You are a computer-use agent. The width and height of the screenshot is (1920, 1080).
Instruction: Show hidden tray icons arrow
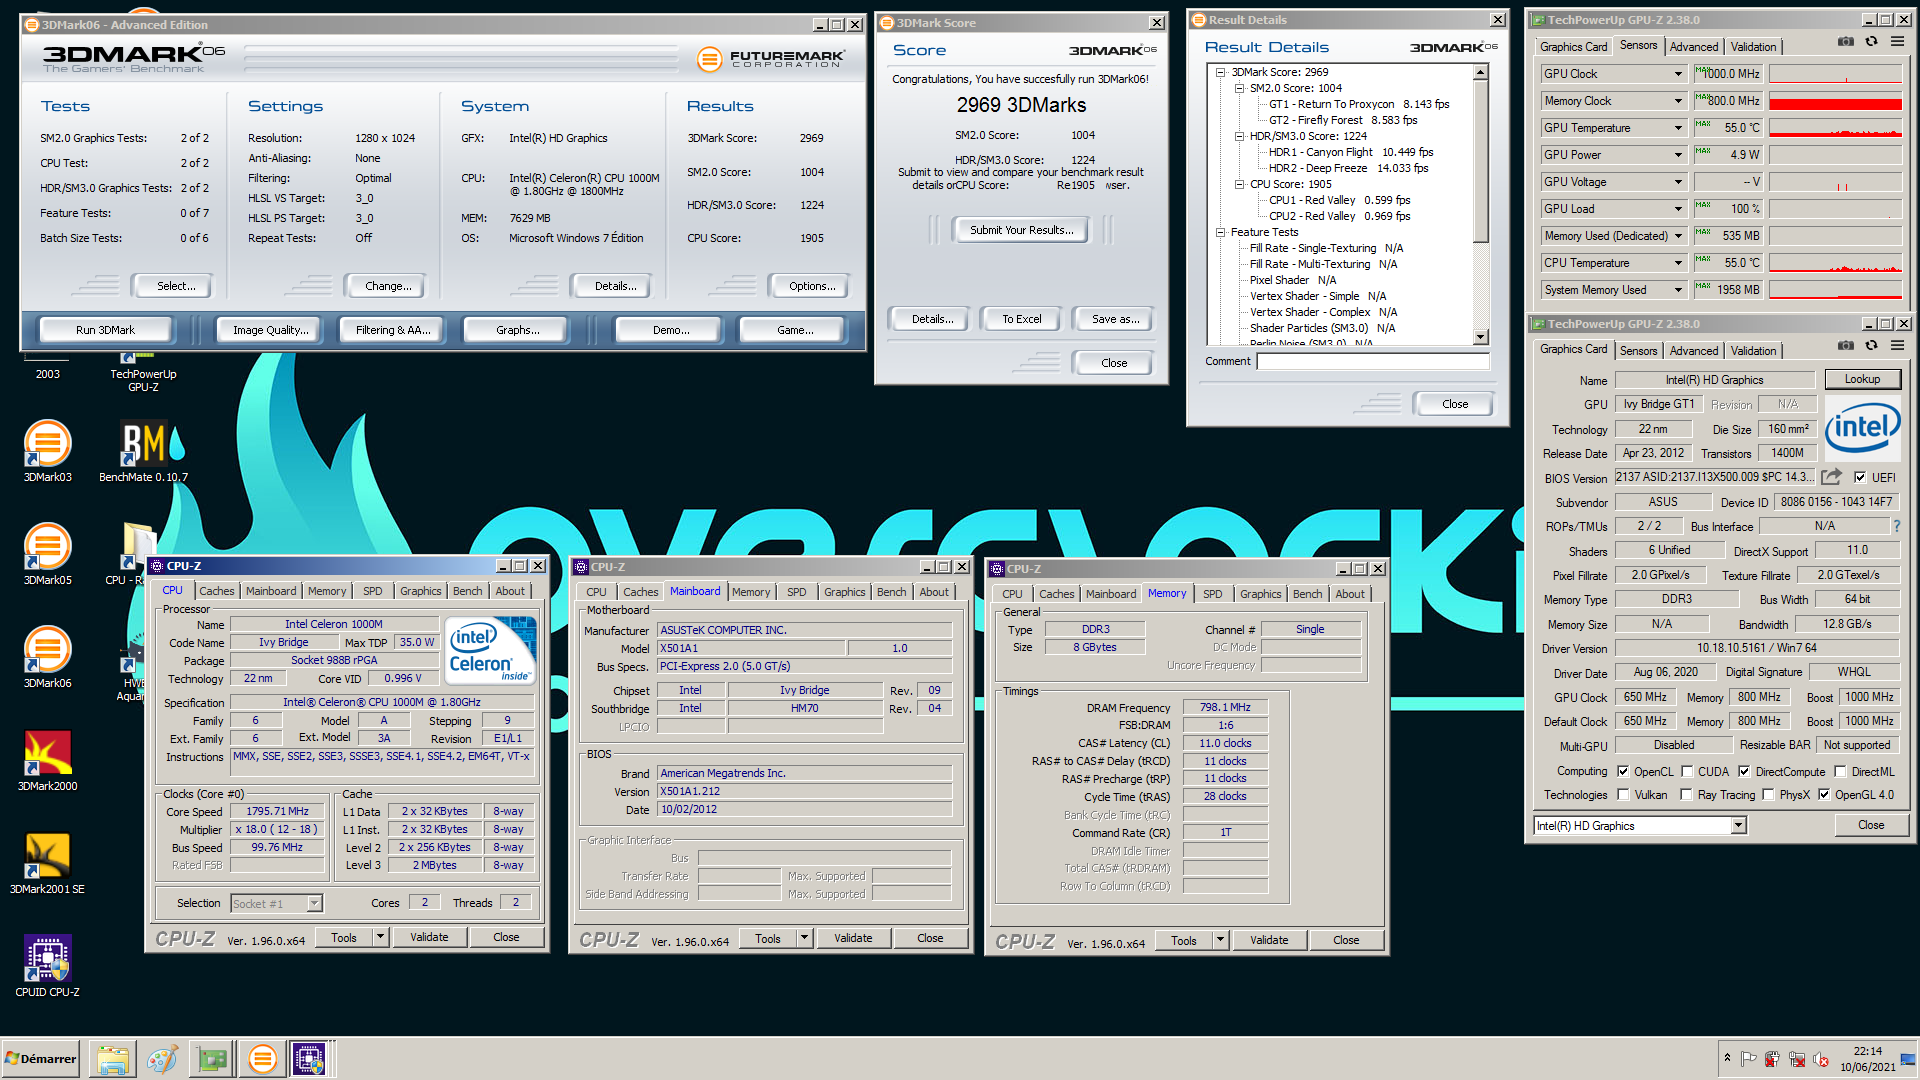pos(1727,1058)
